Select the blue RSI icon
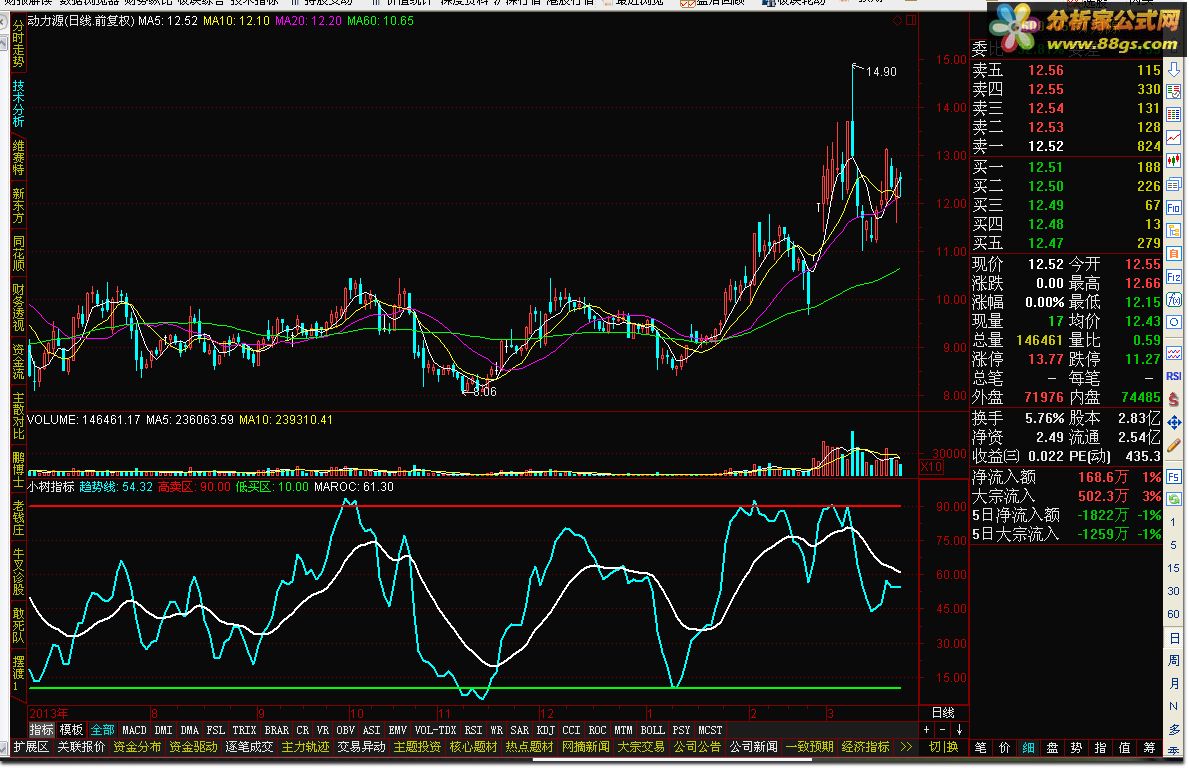1189x768 pixels. [x=1174, y=376]
